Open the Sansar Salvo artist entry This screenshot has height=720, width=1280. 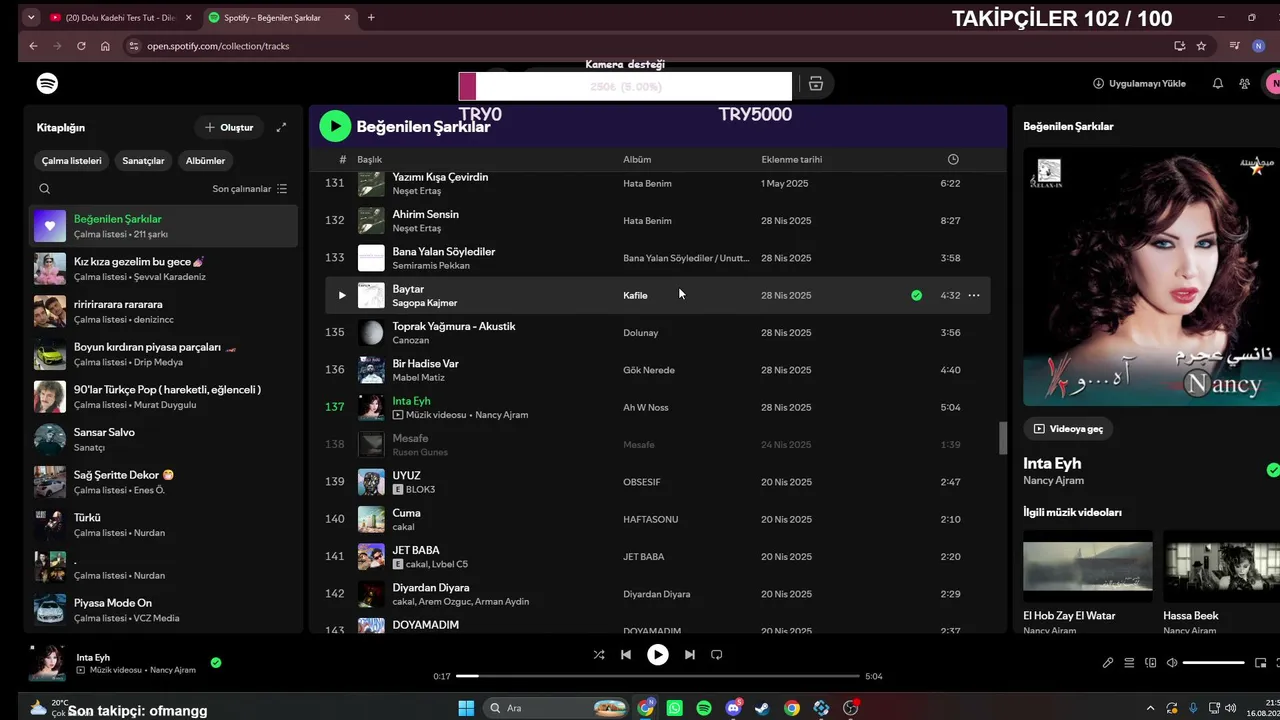point(164,439)
